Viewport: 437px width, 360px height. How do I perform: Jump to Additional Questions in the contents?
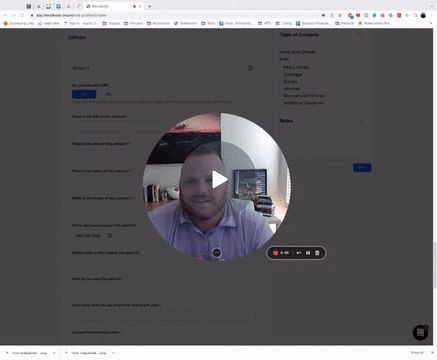[x=303, y=103]
